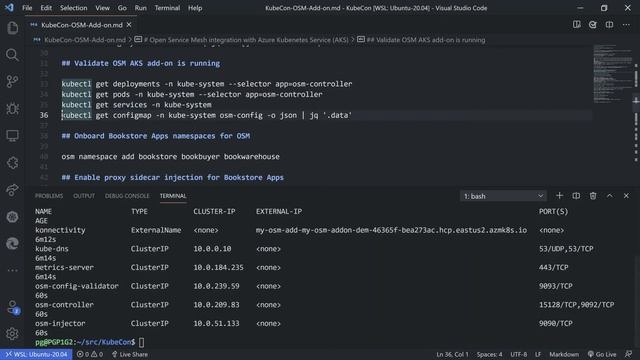Click Go Live in status bar

[x=602, y=354]
